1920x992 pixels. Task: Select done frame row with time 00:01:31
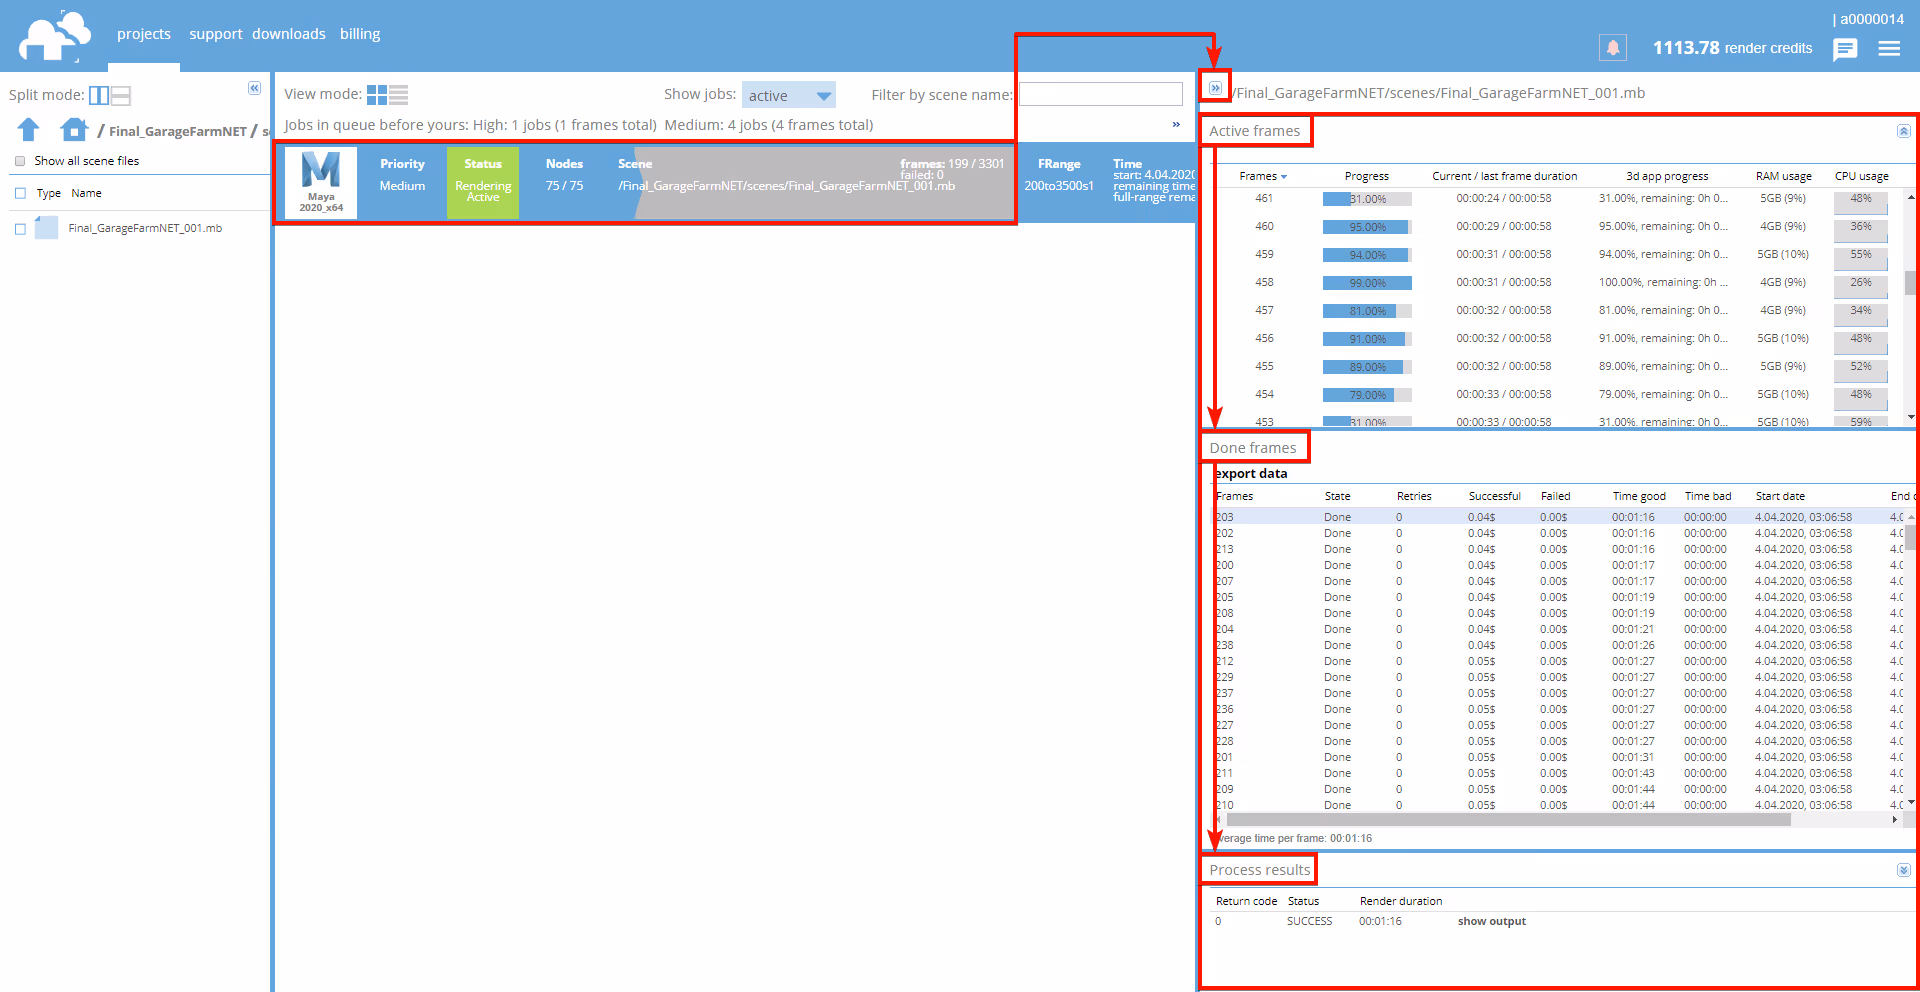pos(1558,757)
